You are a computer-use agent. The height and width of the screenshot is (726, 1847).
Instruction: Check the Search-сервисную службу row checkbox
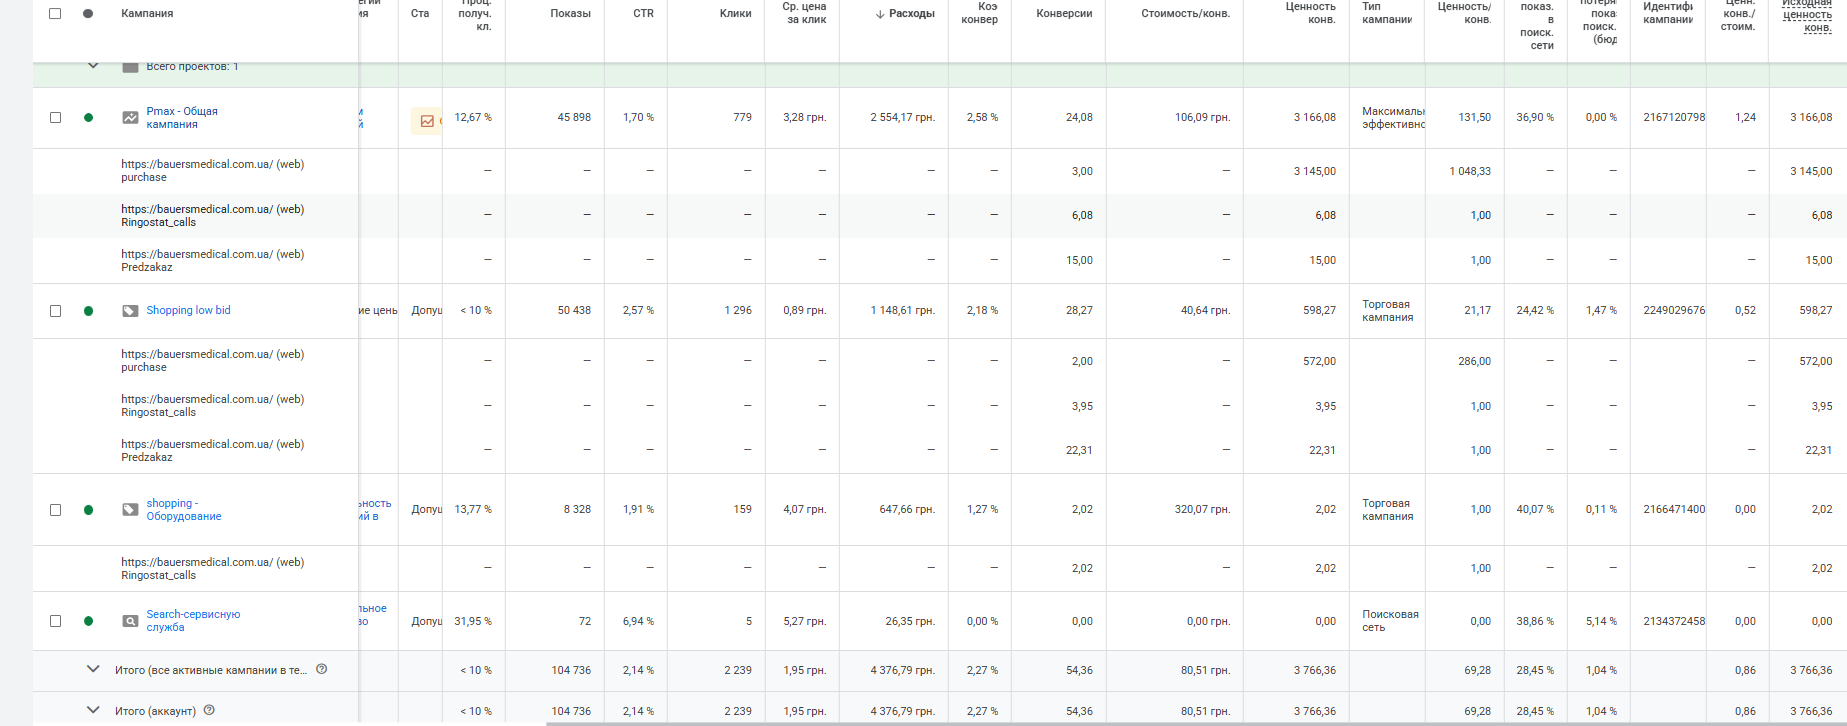[x=55, y=621]
